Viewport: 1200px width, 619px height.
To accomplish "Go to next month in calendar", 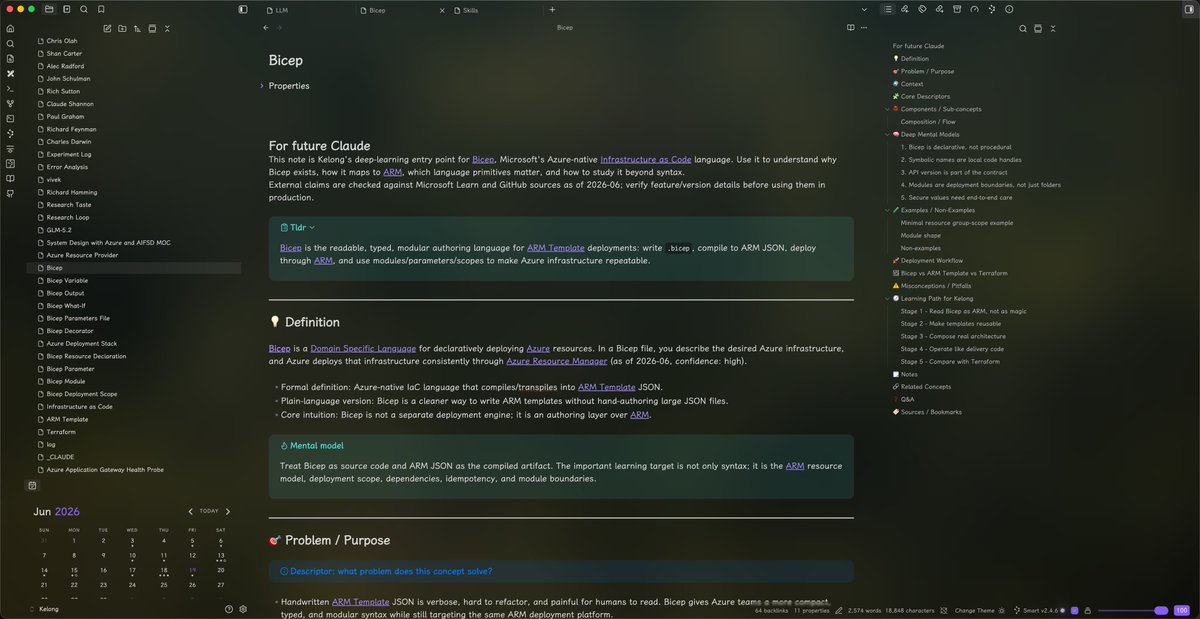I will pyautogui.click(x=228, y=511).
